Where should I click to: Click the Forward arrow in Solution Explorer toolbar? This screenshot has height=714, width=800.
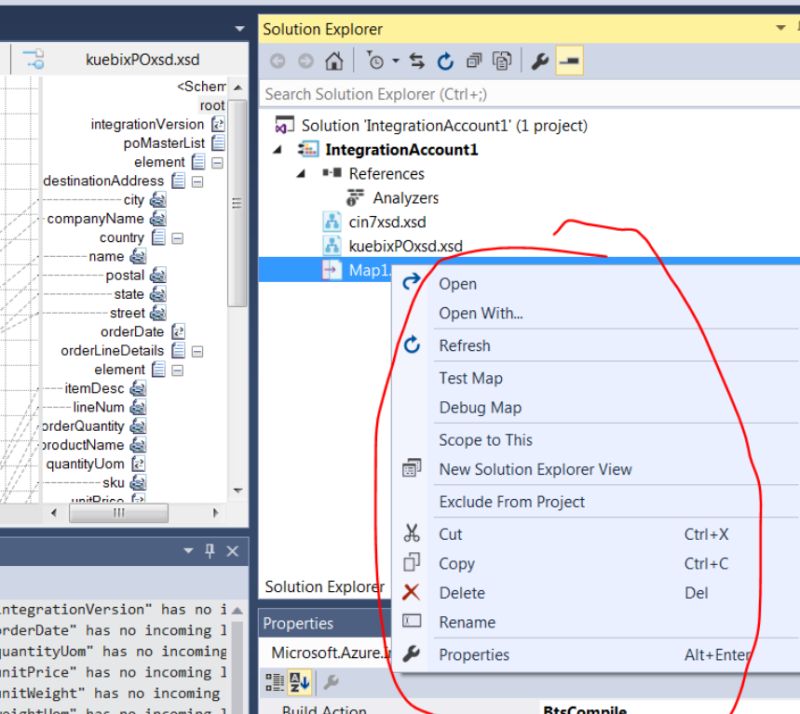tap(306, 61)
